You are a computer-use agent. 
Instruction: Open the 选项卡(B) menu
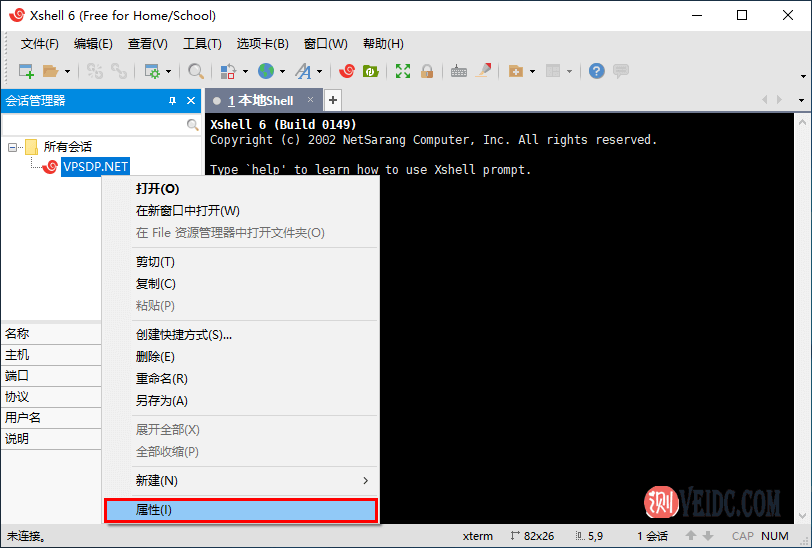pyautogui.click(x=263, y=44)
